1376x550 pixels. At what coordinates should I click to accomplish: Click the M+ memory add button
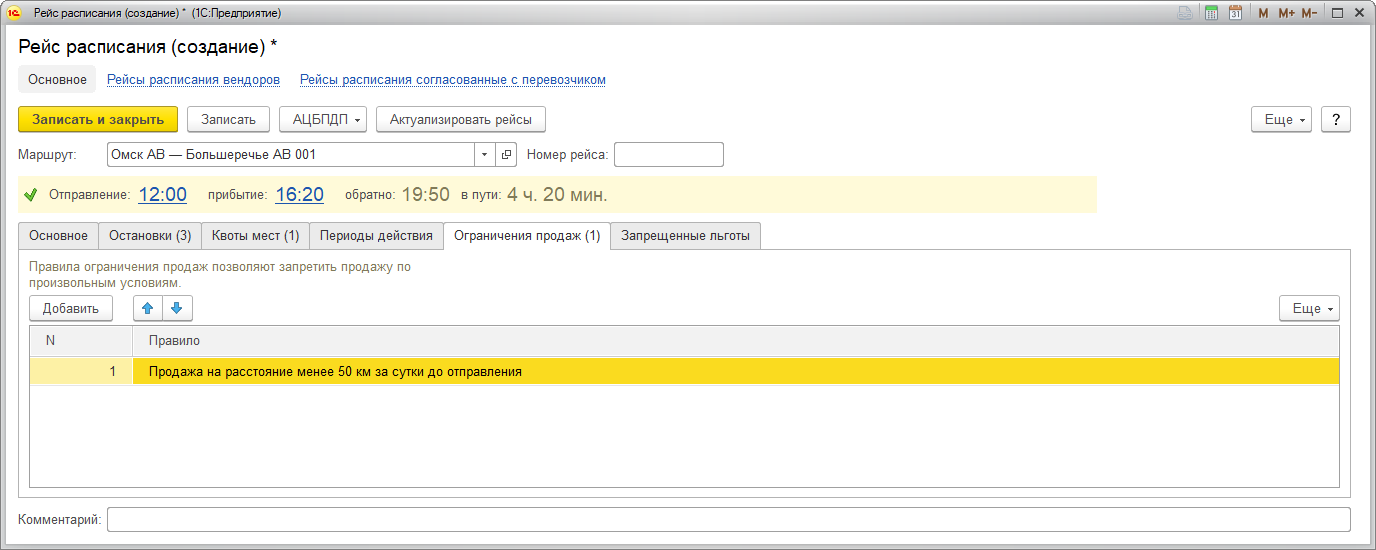(x=1286, y=13)
